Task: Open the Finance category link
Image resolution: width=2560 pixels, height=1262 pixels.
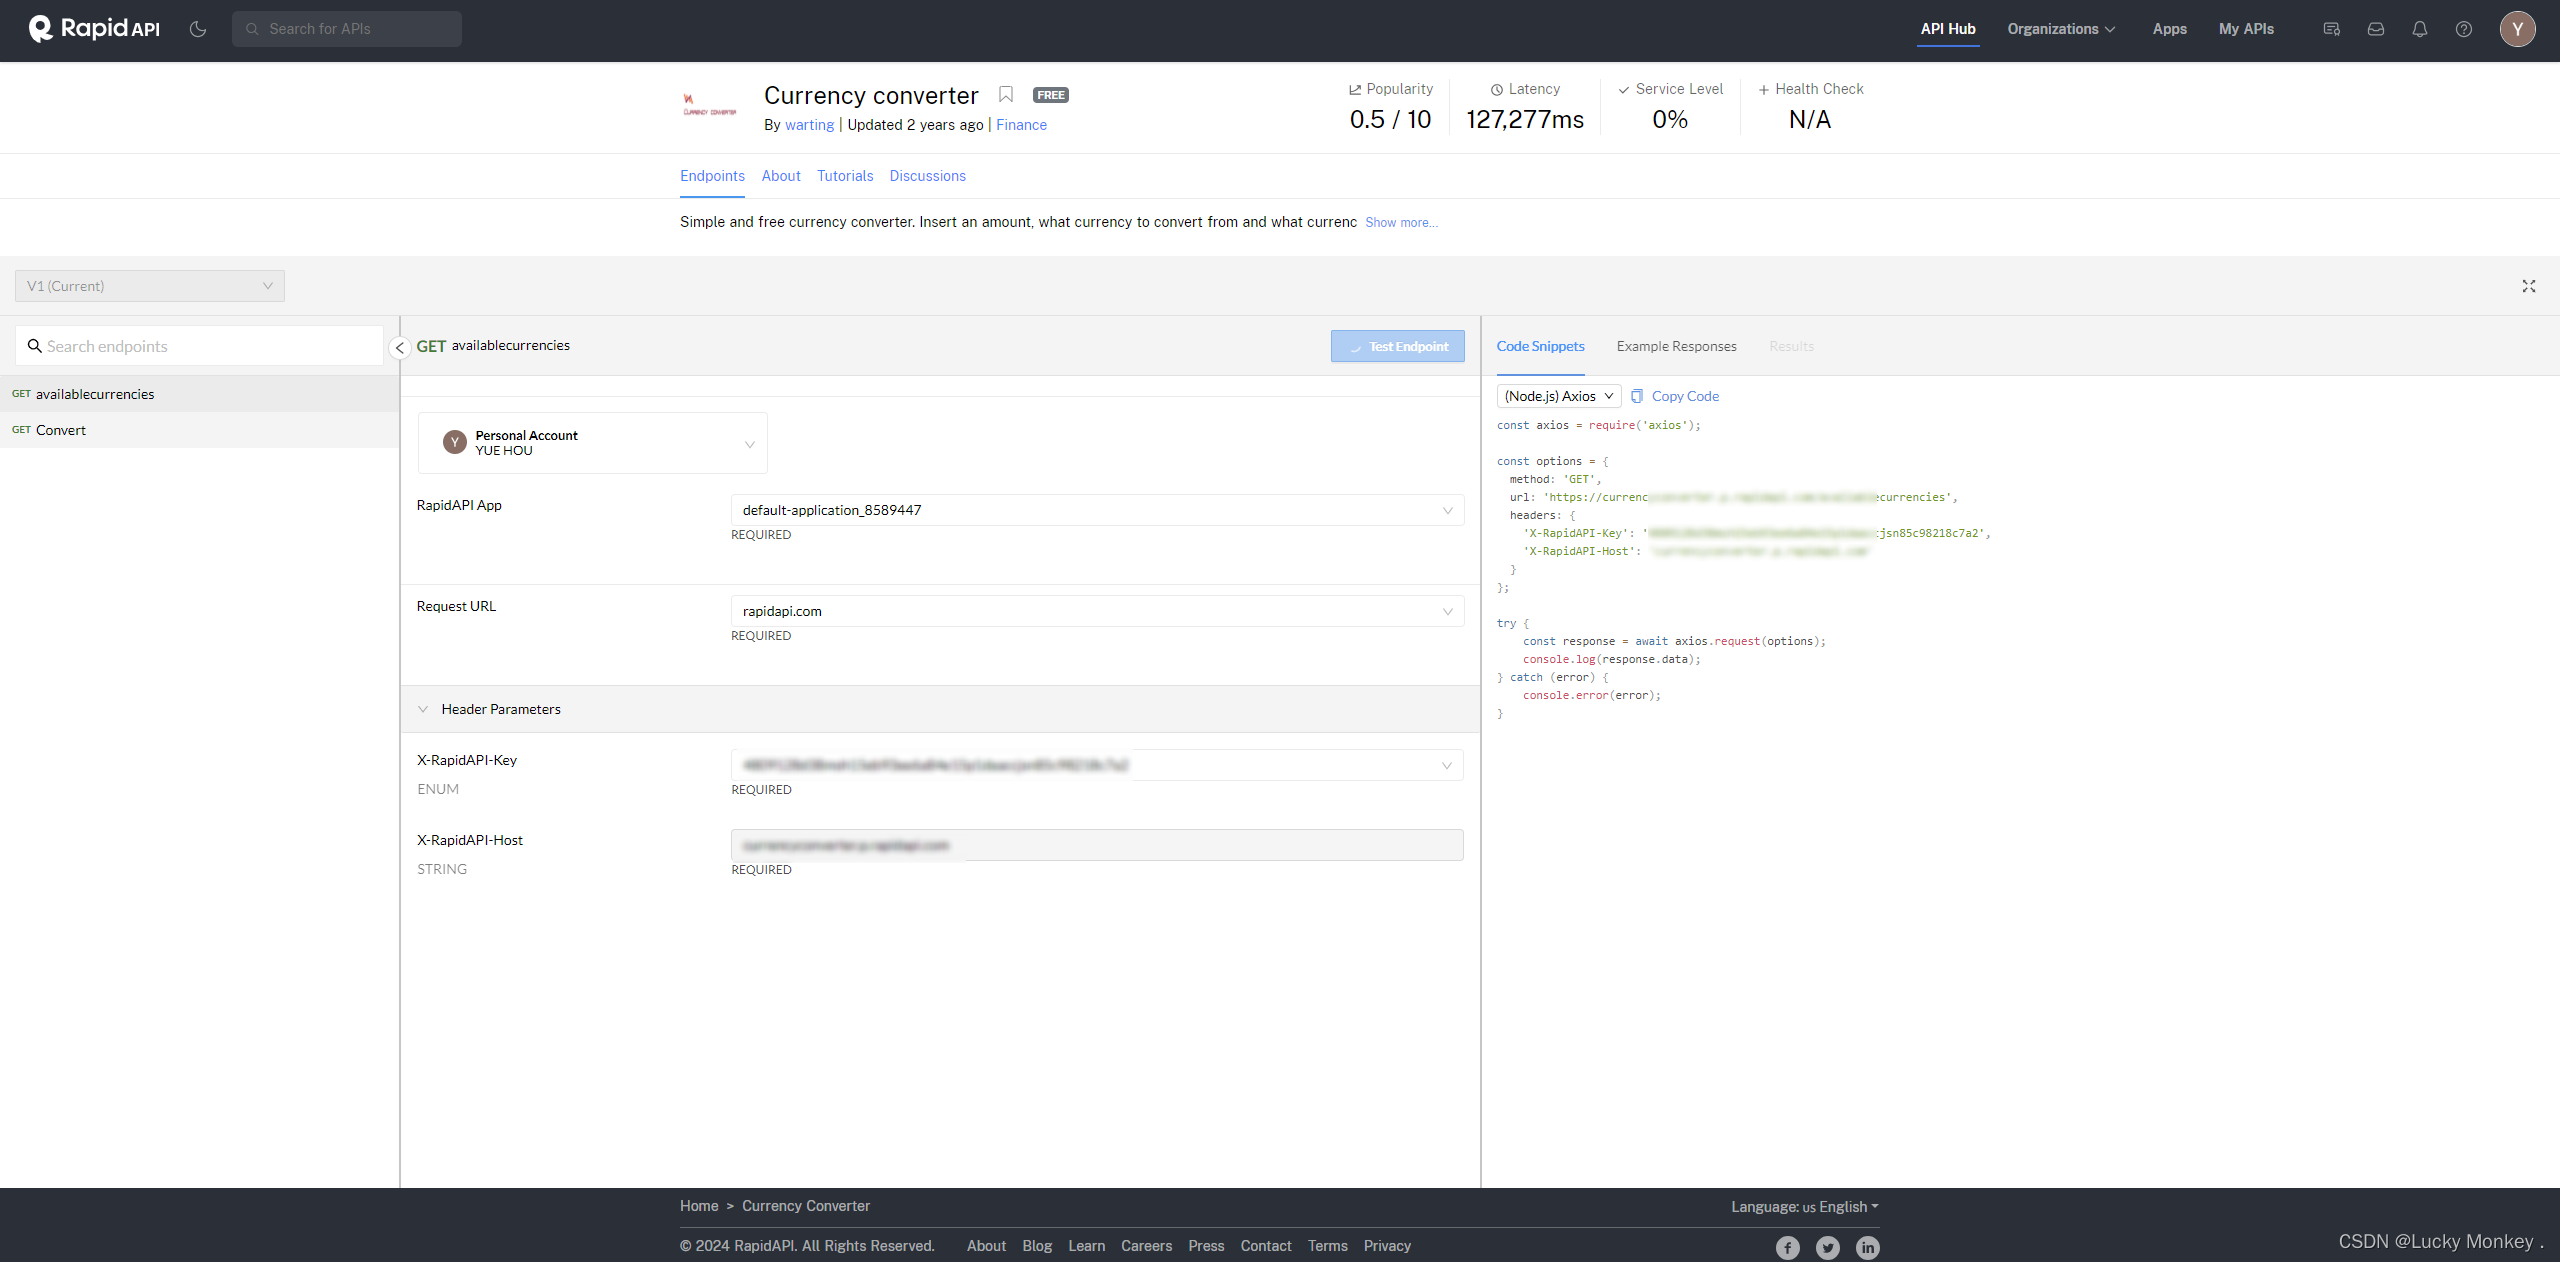Action: 1021,125
